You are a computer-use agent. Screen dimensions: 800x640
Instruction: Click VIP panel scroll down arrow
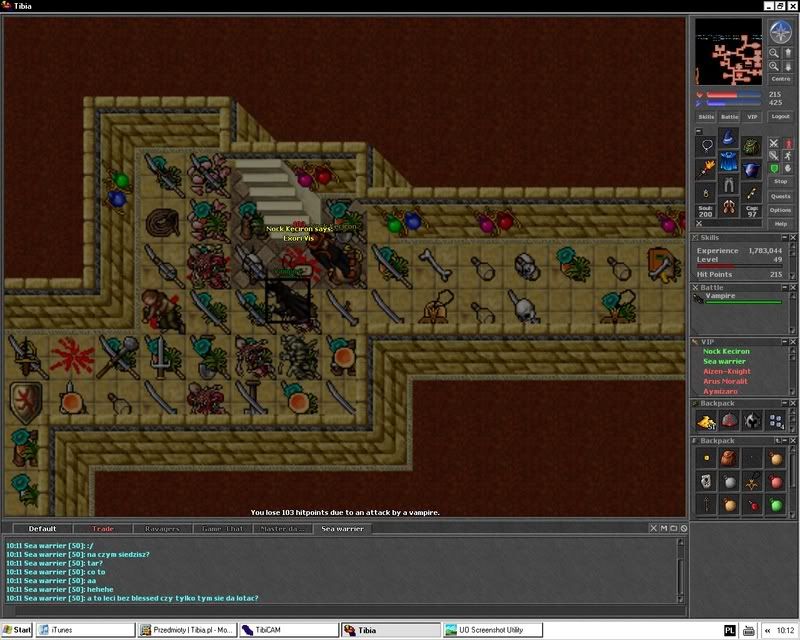tap(792, 392)
